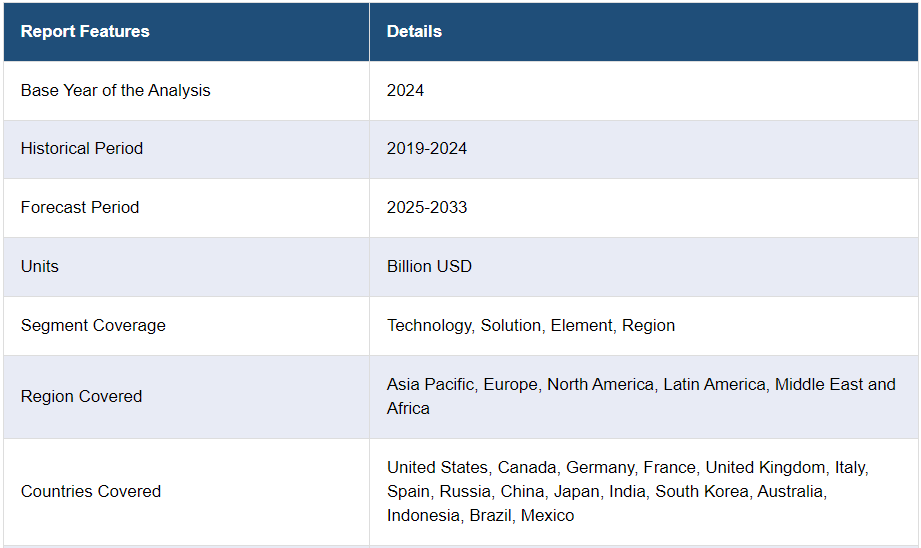
Task: Click Mexico in the countries list
Action: coord(548,515)
